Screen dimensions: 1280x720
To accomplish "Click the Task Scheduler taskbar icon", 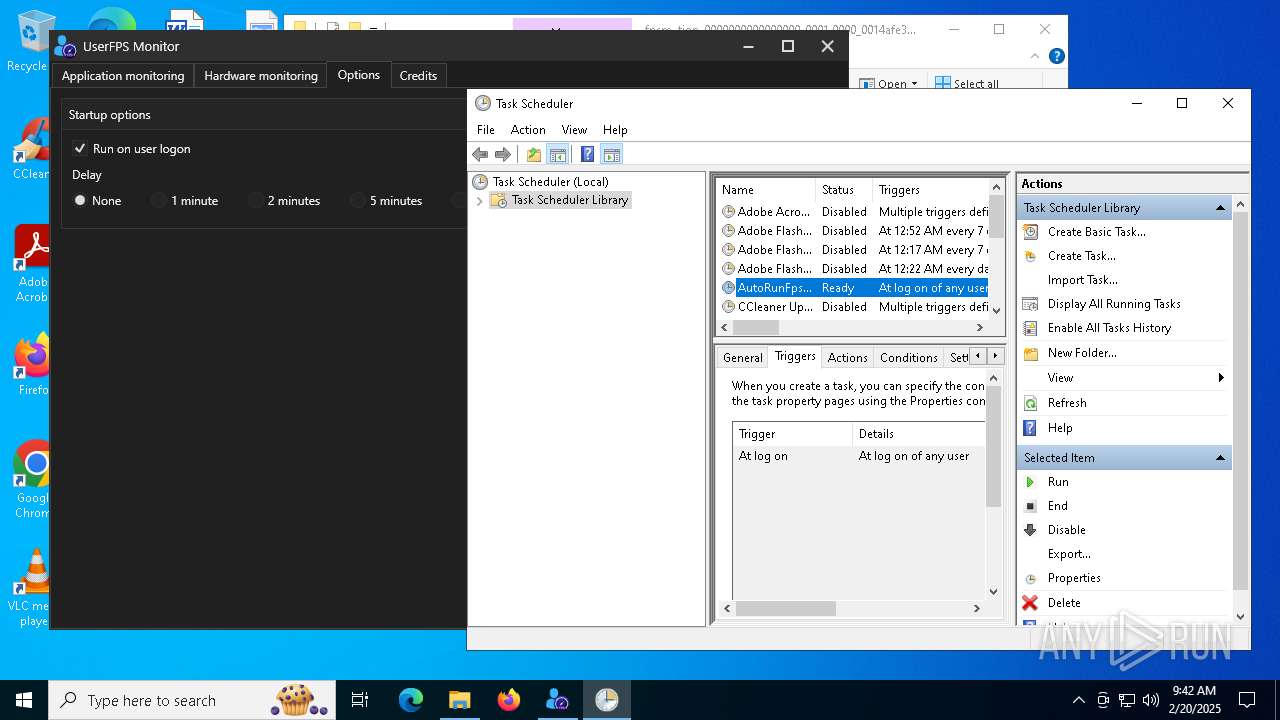I will (x=607, y=700).
